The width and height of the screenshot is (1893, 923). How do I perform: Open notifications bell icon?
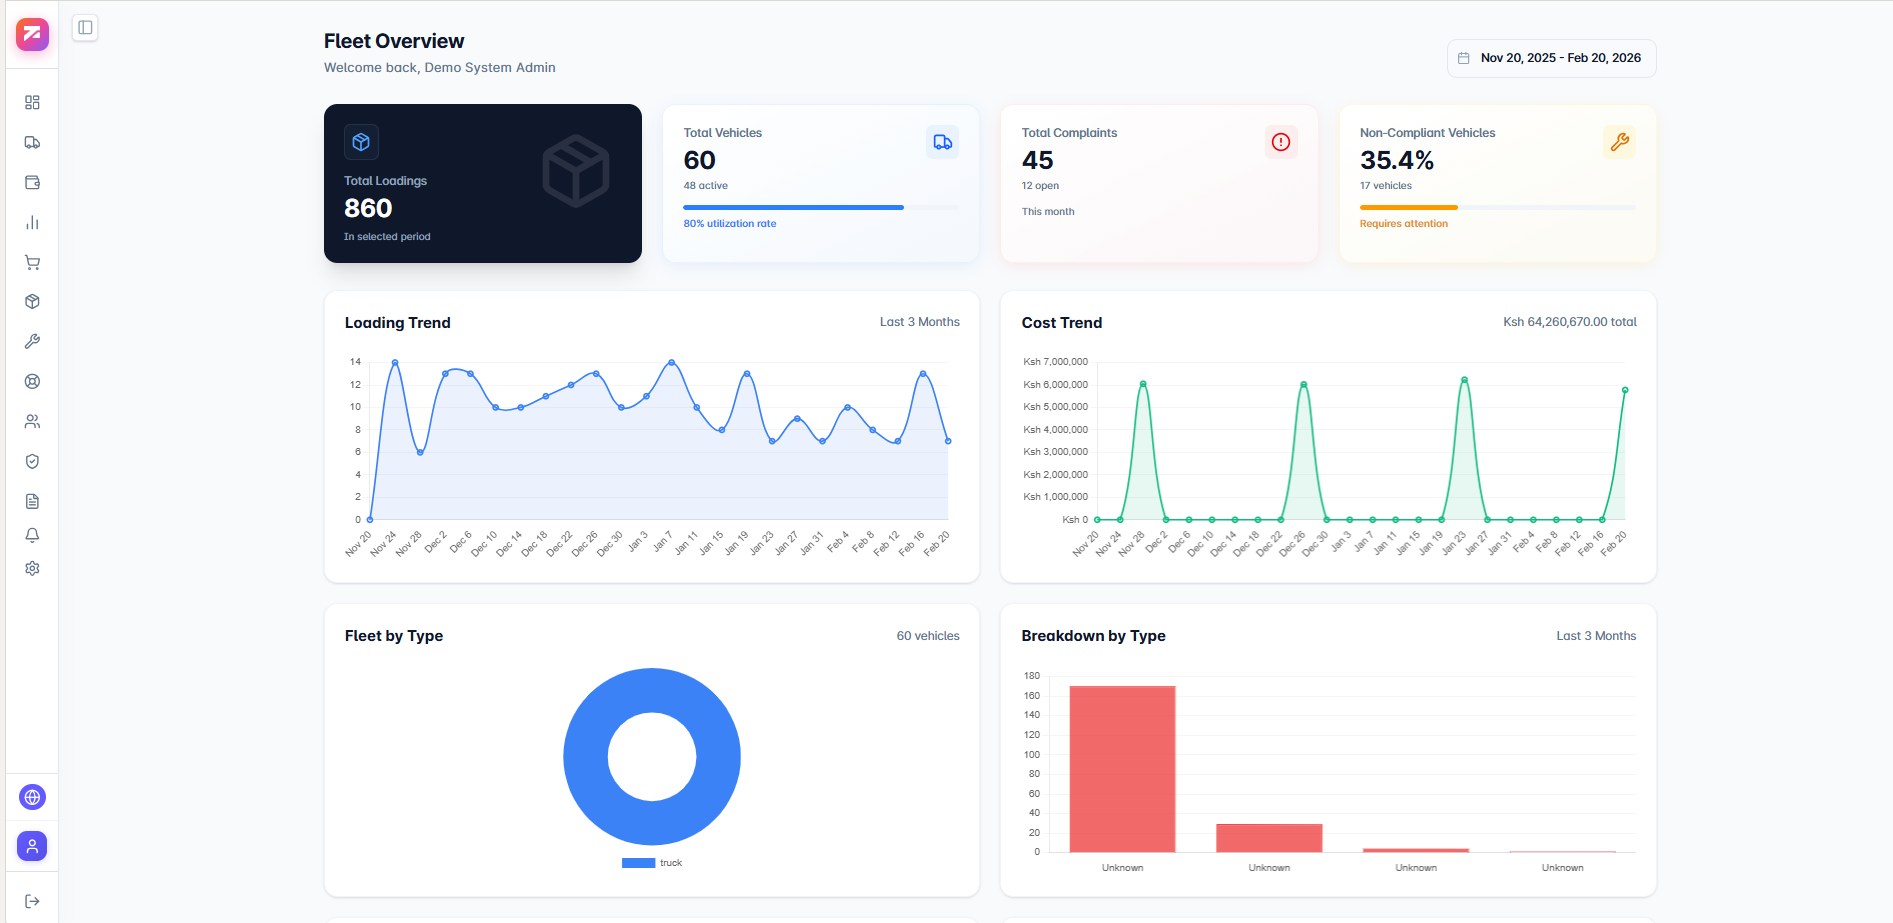(x=32, y=535)
